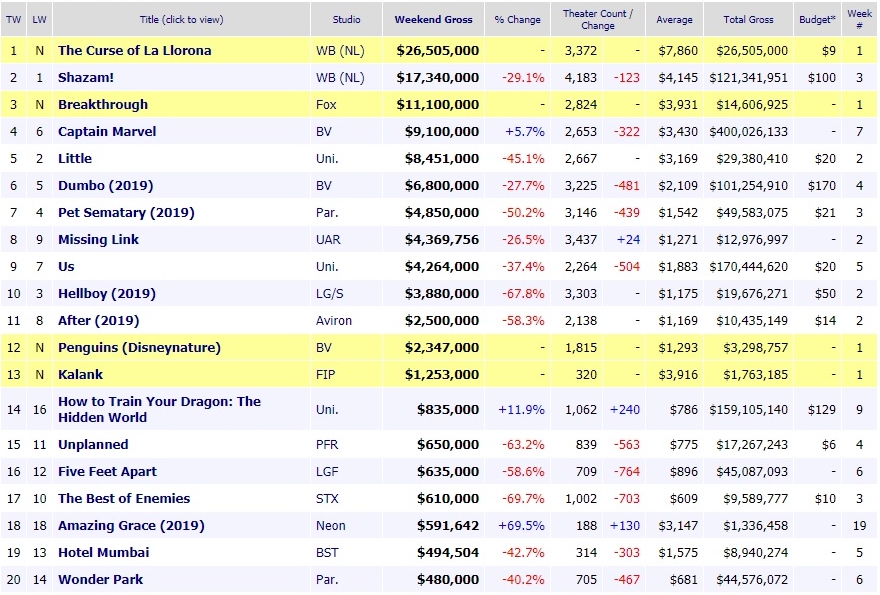Image resolution: width=880 pixels, height=595 pixels.
Task: Open Dumbo (2019) title link
Action: (106, 185)
